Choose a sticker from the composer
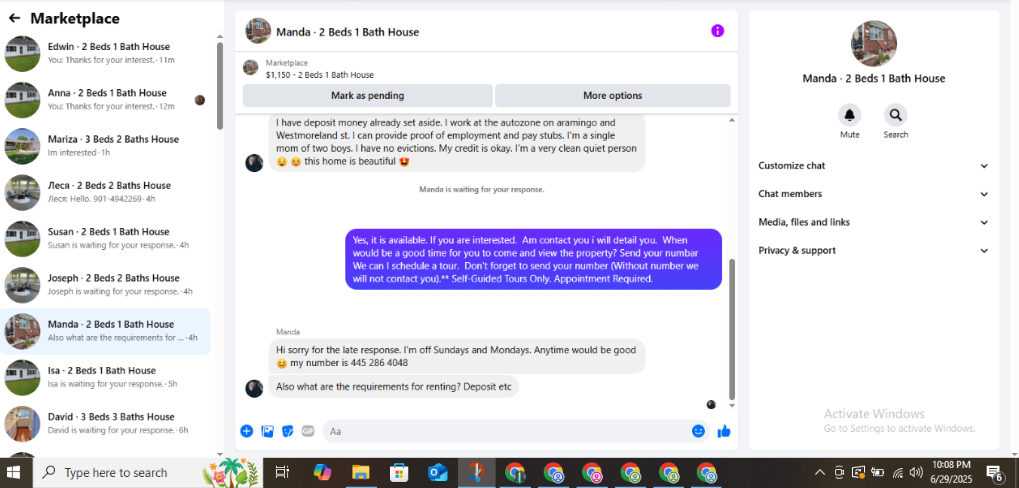 [288, 431]
